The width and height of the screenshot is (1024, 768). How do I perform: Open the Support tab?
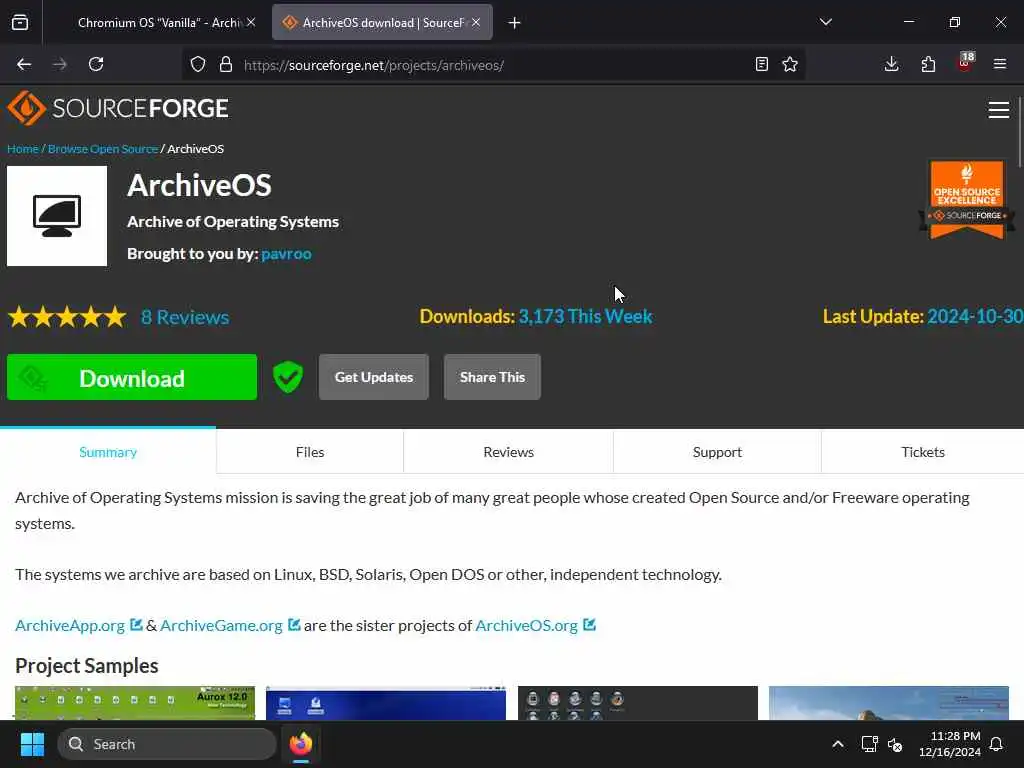pos(717,451)
